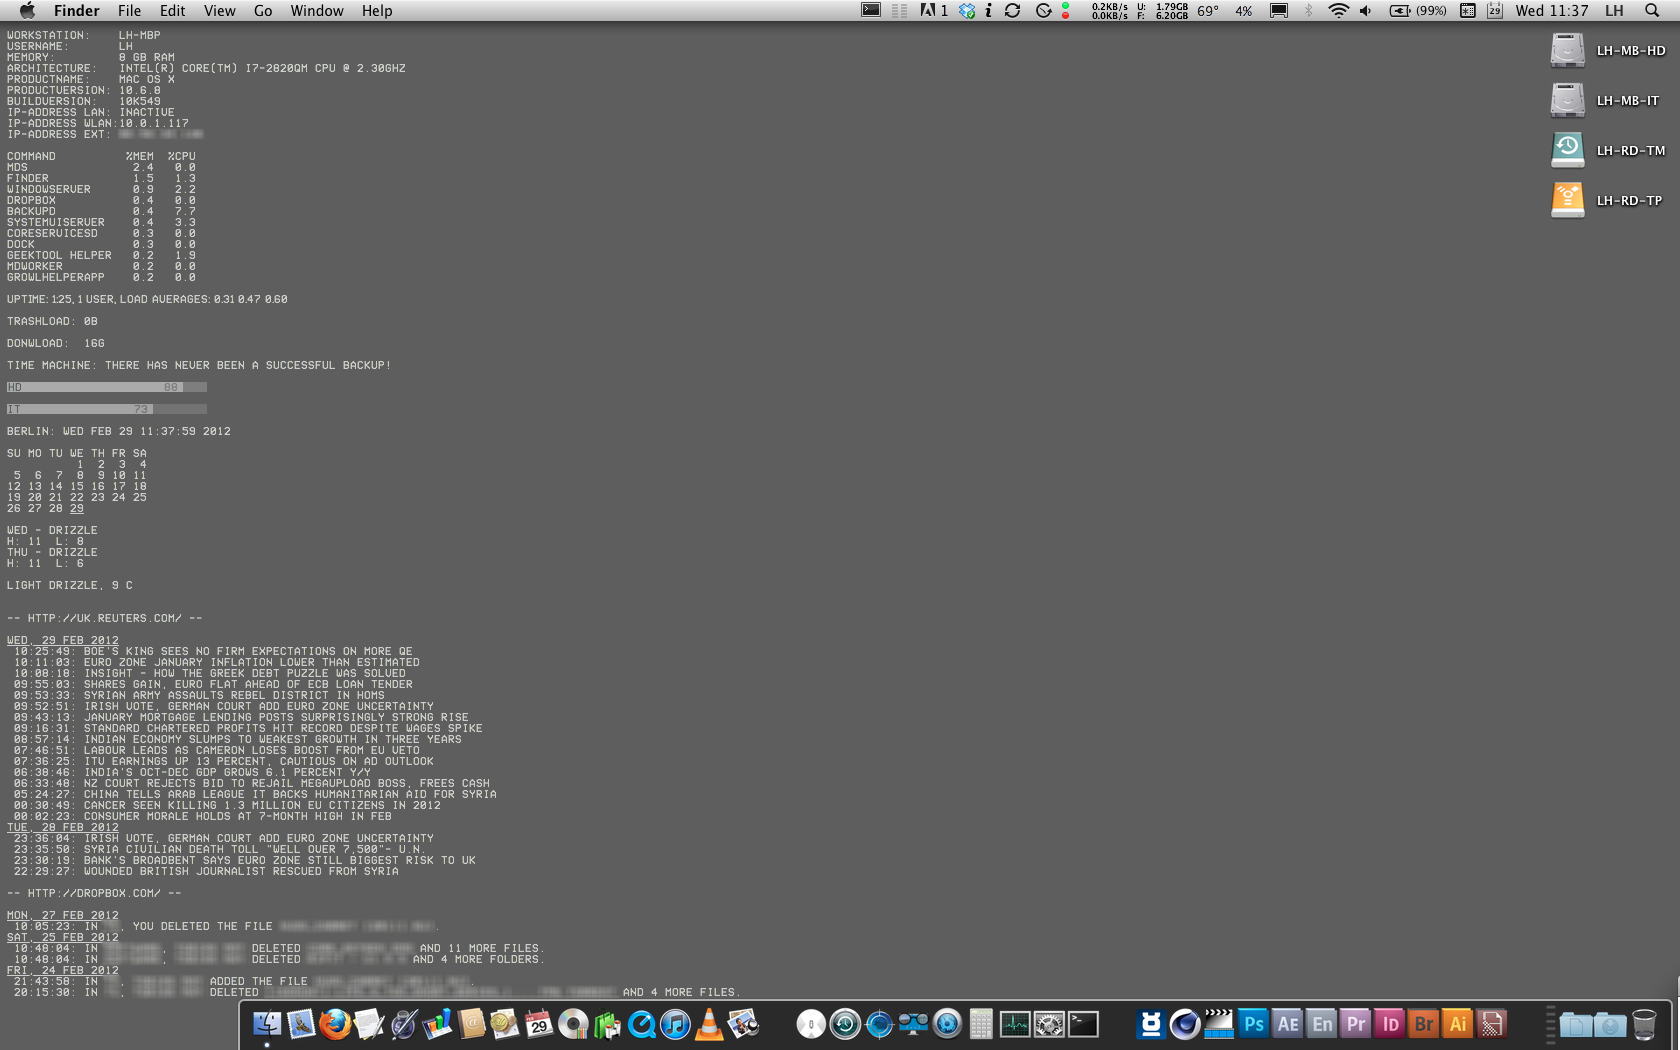Open Address Book in the Dock
The height and width of the screenshot is (1050, 1680).
[x=471, y=1024]
